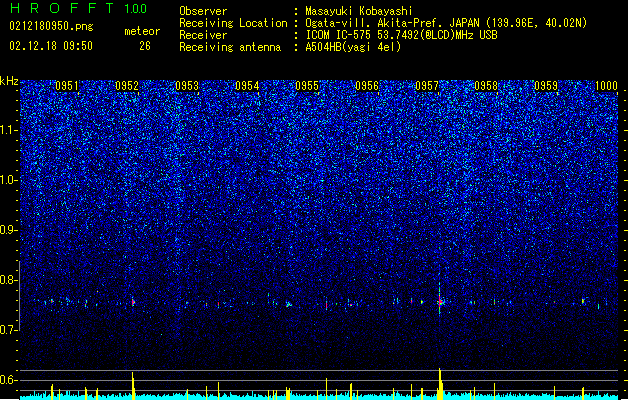Click the red meteor echo at 0952

coord(133,302)
